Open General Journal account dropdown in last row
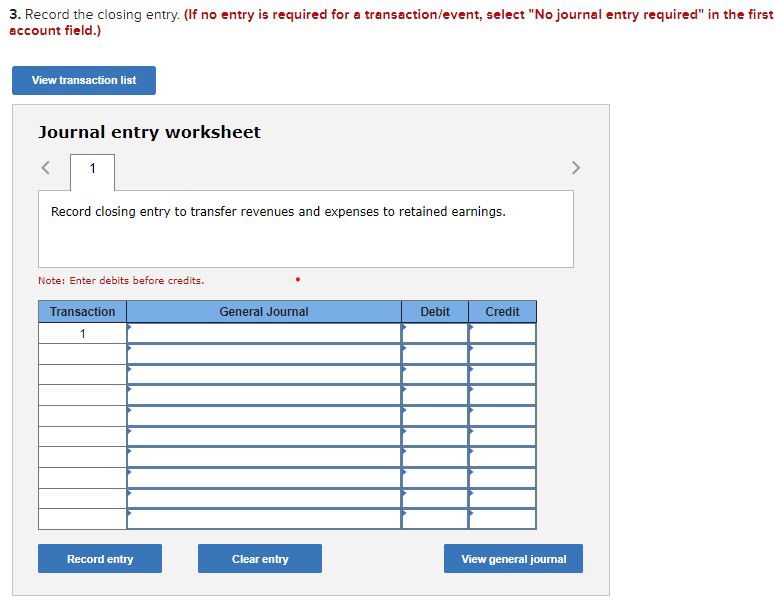Image resolution: width=775 pixels, height=601 pixels. click(264, 519)
